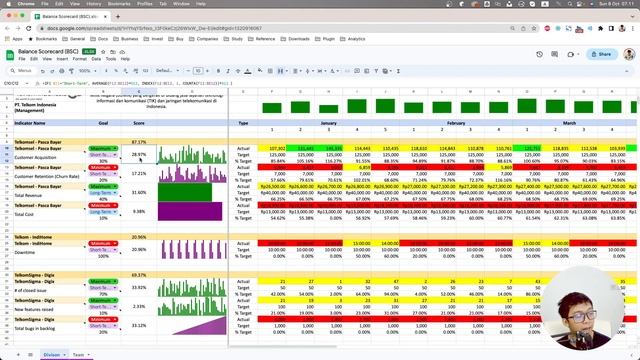640x360 pixels.
Task: Click the Share button
Action: (x=602, y=54)
